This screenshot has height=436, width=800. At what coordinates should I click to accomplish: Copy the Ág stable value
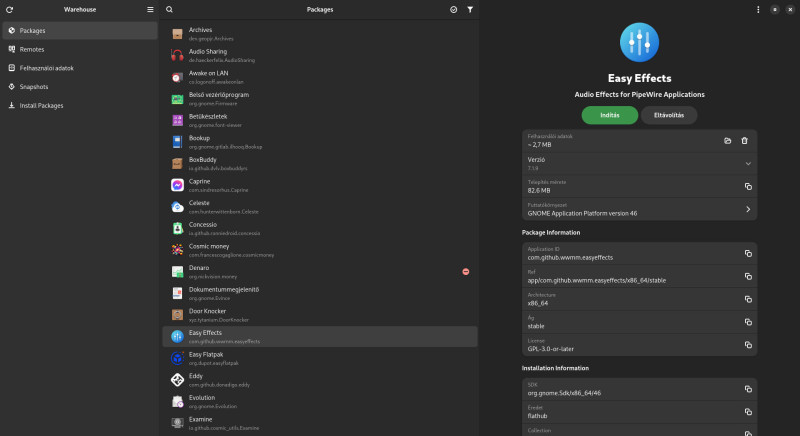pyautogui.click(x=748, y=322)
